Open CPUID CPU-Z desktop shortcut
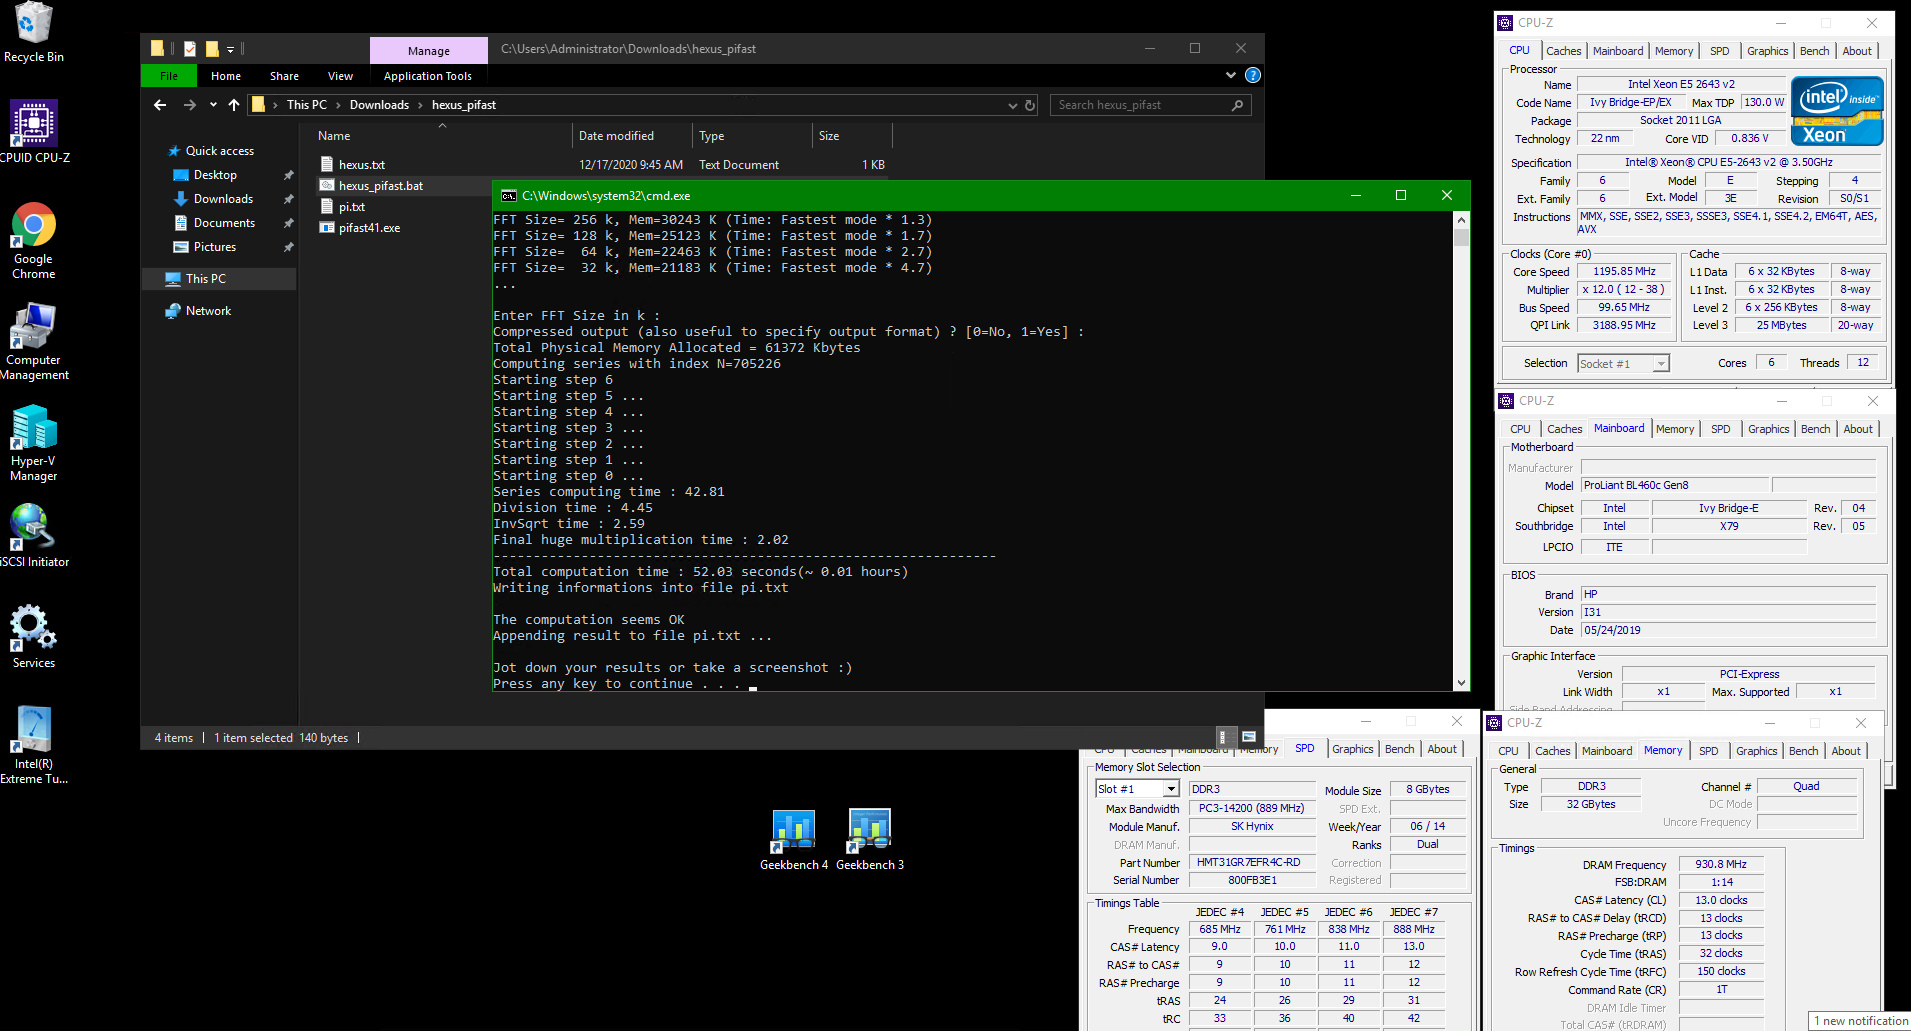The width and height of the screenshot is (1911, 1031). coord(33,131)
